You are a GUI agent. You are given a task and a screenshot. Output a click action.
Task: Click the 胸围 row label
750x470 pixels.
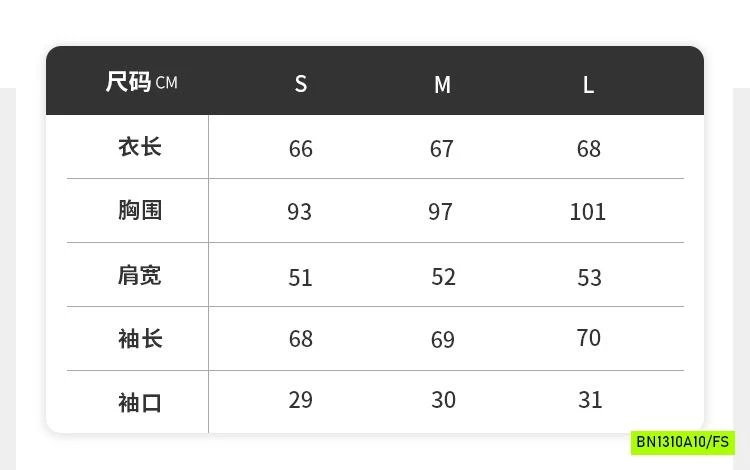tap(140, 210)
